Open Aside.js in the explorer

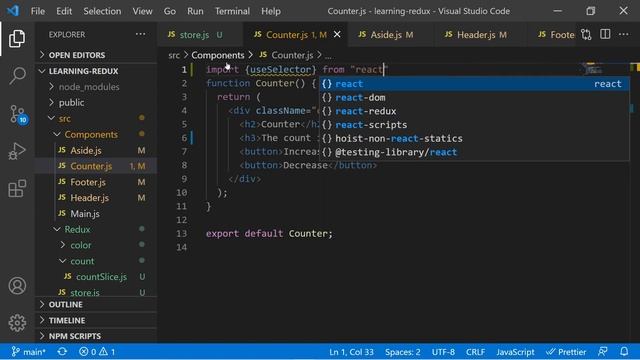(96, 150)
